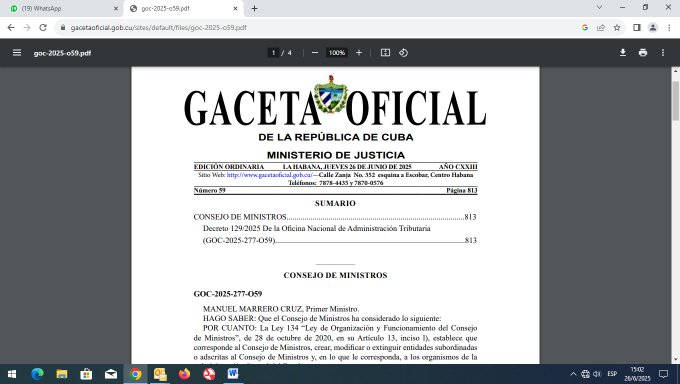Open File Explorer from taskbar
Screen dimensions: 680x384
tap(62, 374)
